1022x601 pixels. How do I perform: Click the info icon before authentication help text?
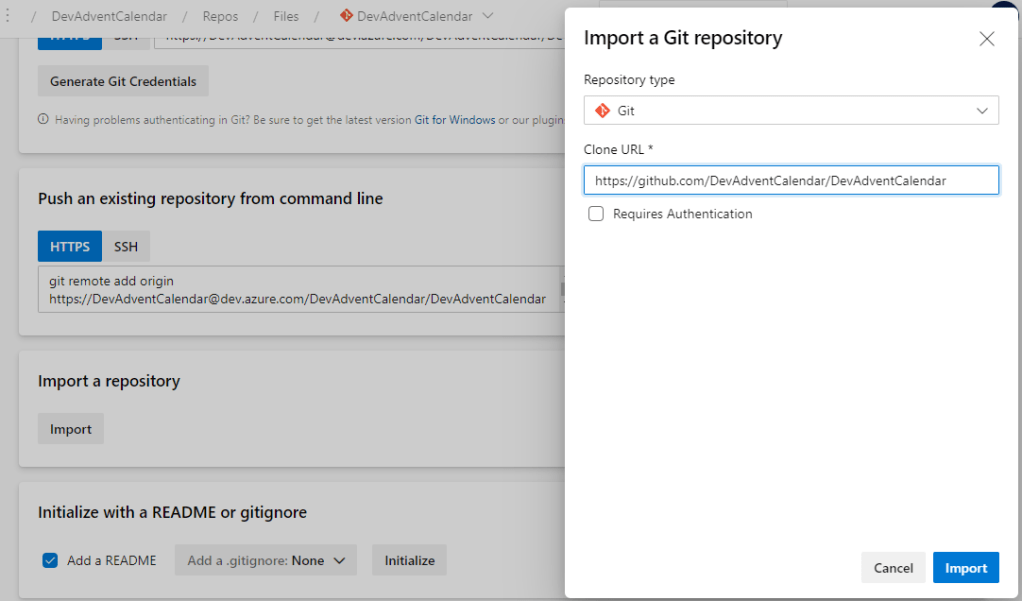[43, 120]
